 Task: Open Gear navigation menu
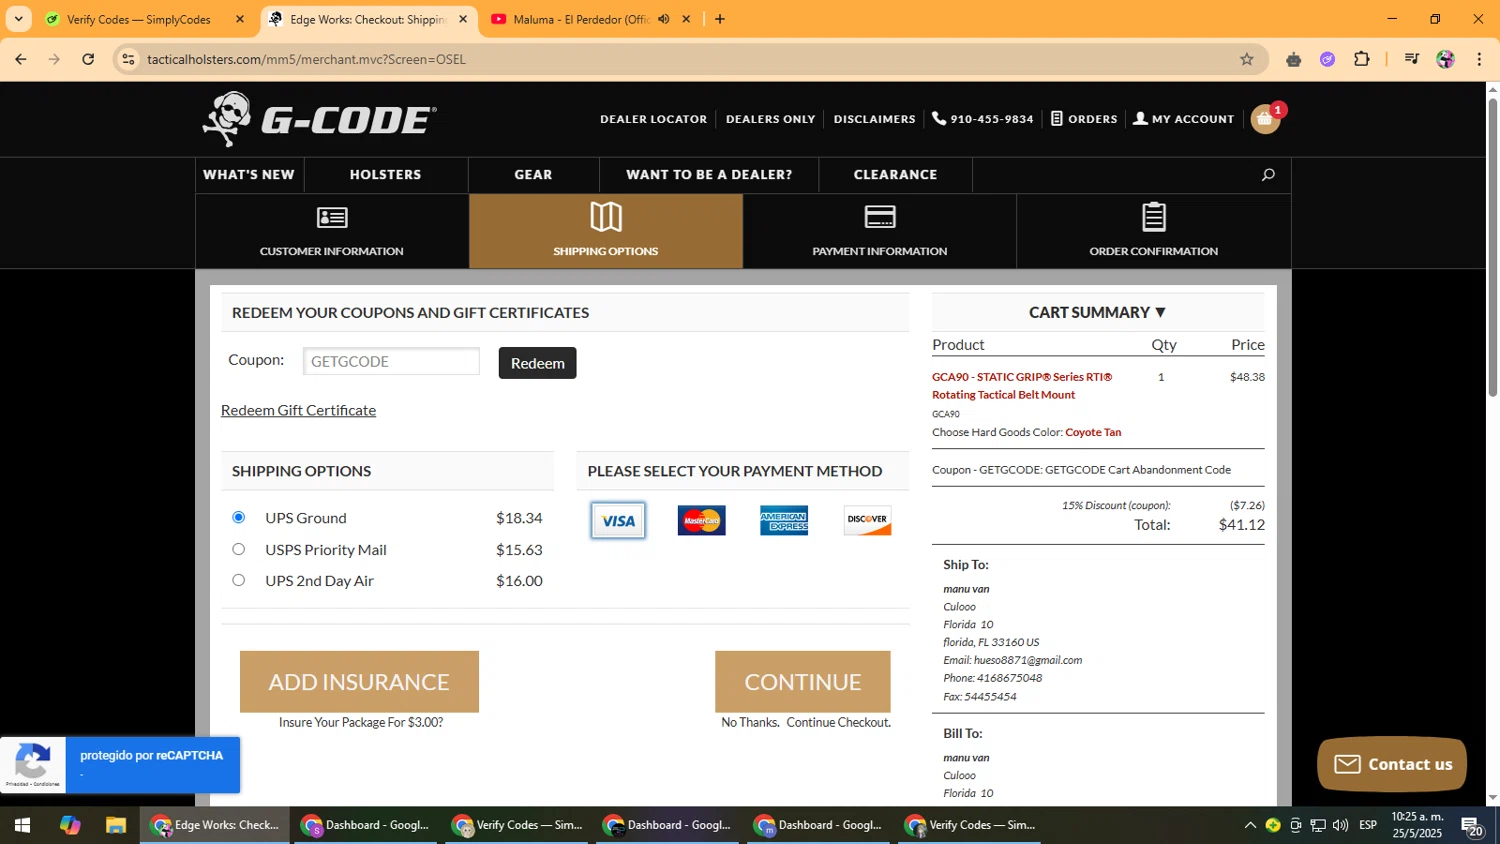click(533, 175)
